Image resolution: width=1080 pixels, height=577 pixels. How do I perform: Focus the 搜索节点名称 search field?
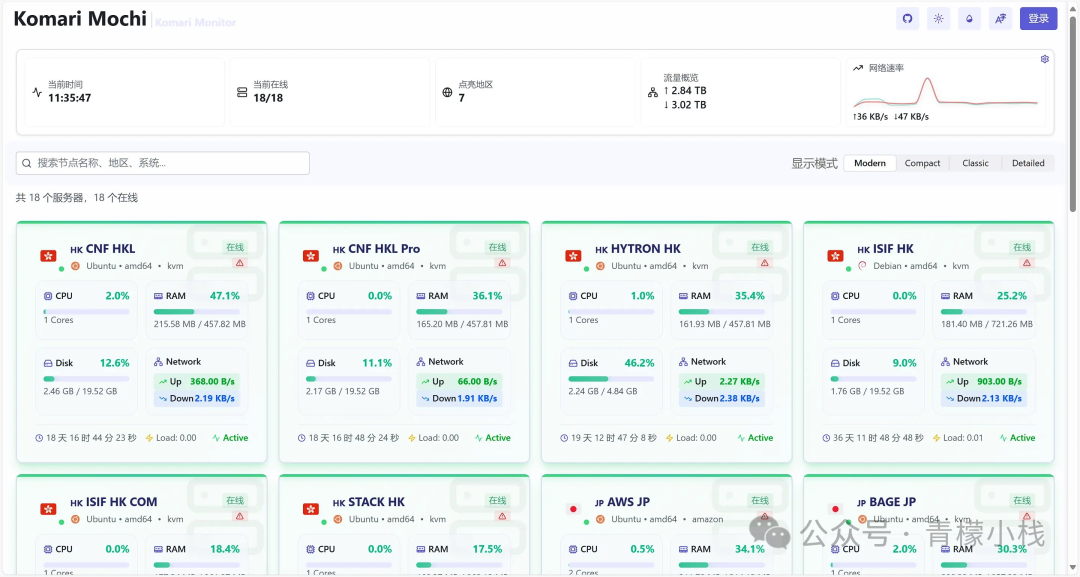(163, 163)
